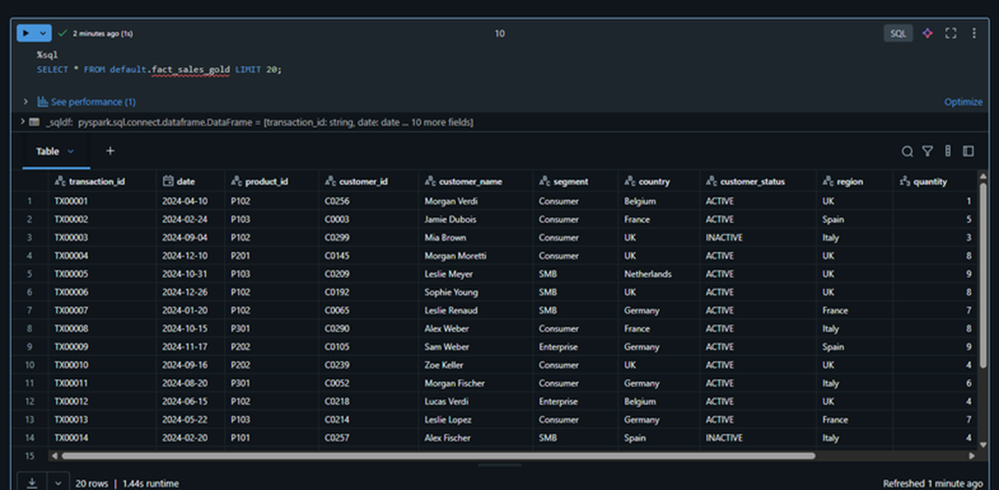The height and width of the screenshot is (490, 999).
Task: Click in the SQL query editor line
Action: [x=159, y=69]
